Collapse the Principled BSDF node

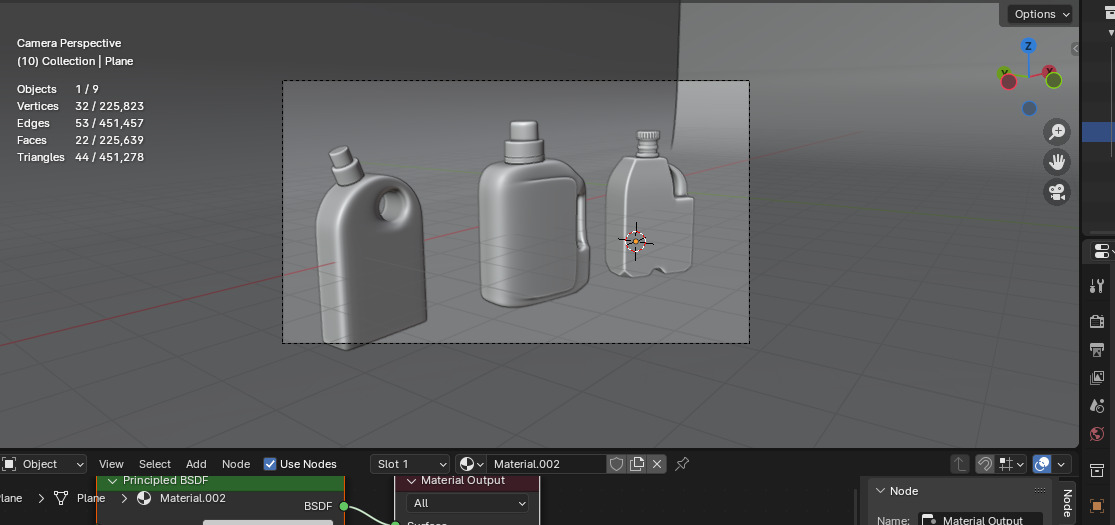tap(112, 482)
